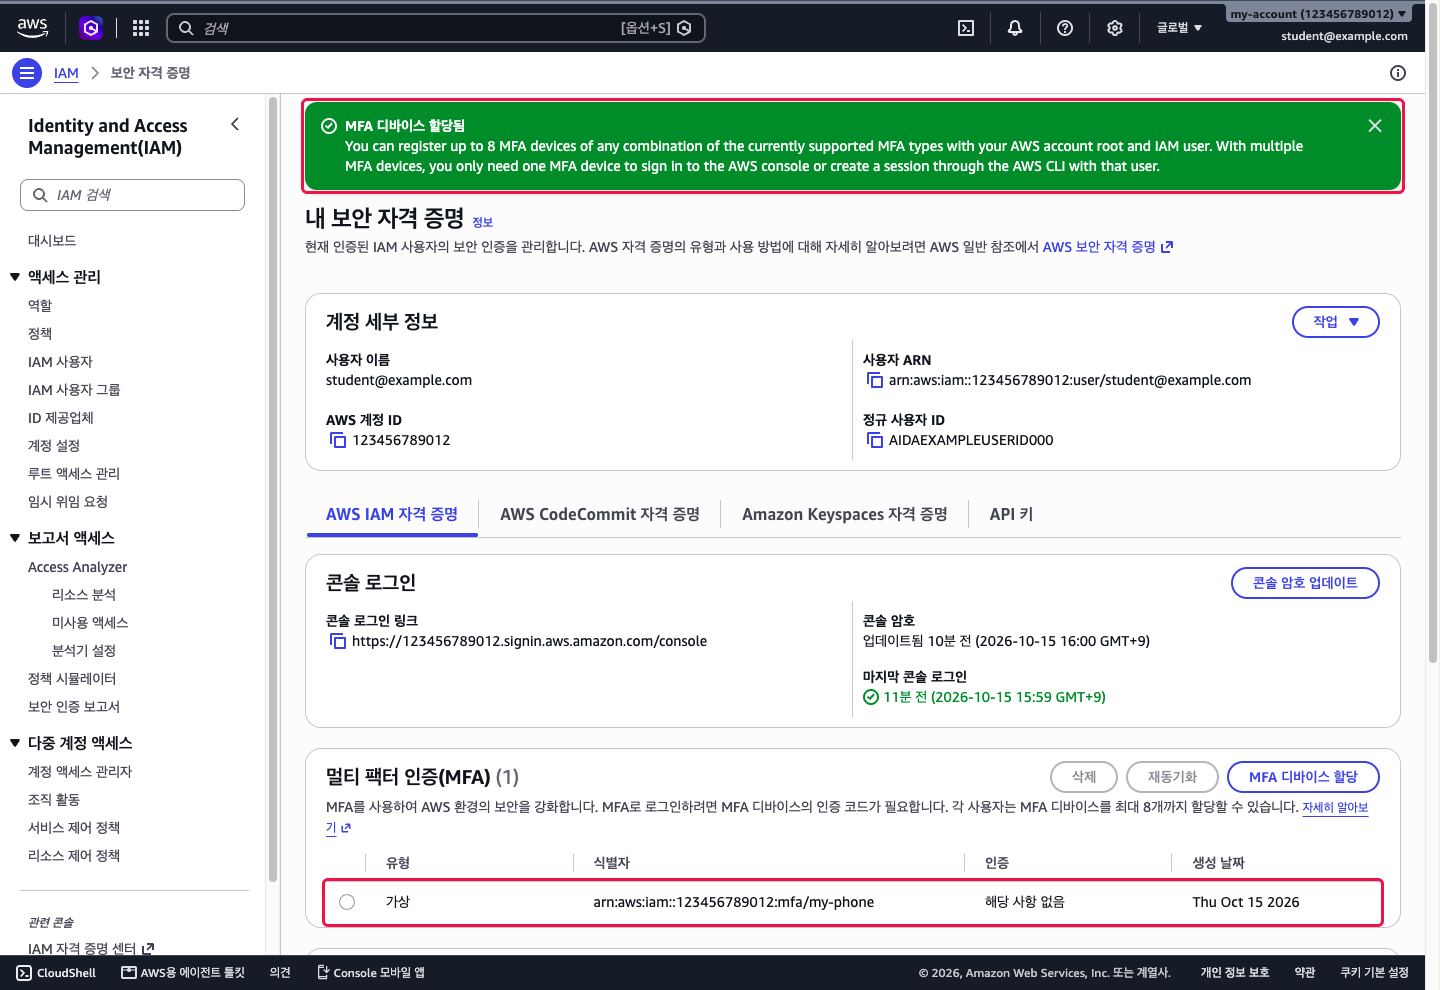
Task: Copy the canonical user ID AIDAEXAMPLEUSERID000
Action: [875, 440]
